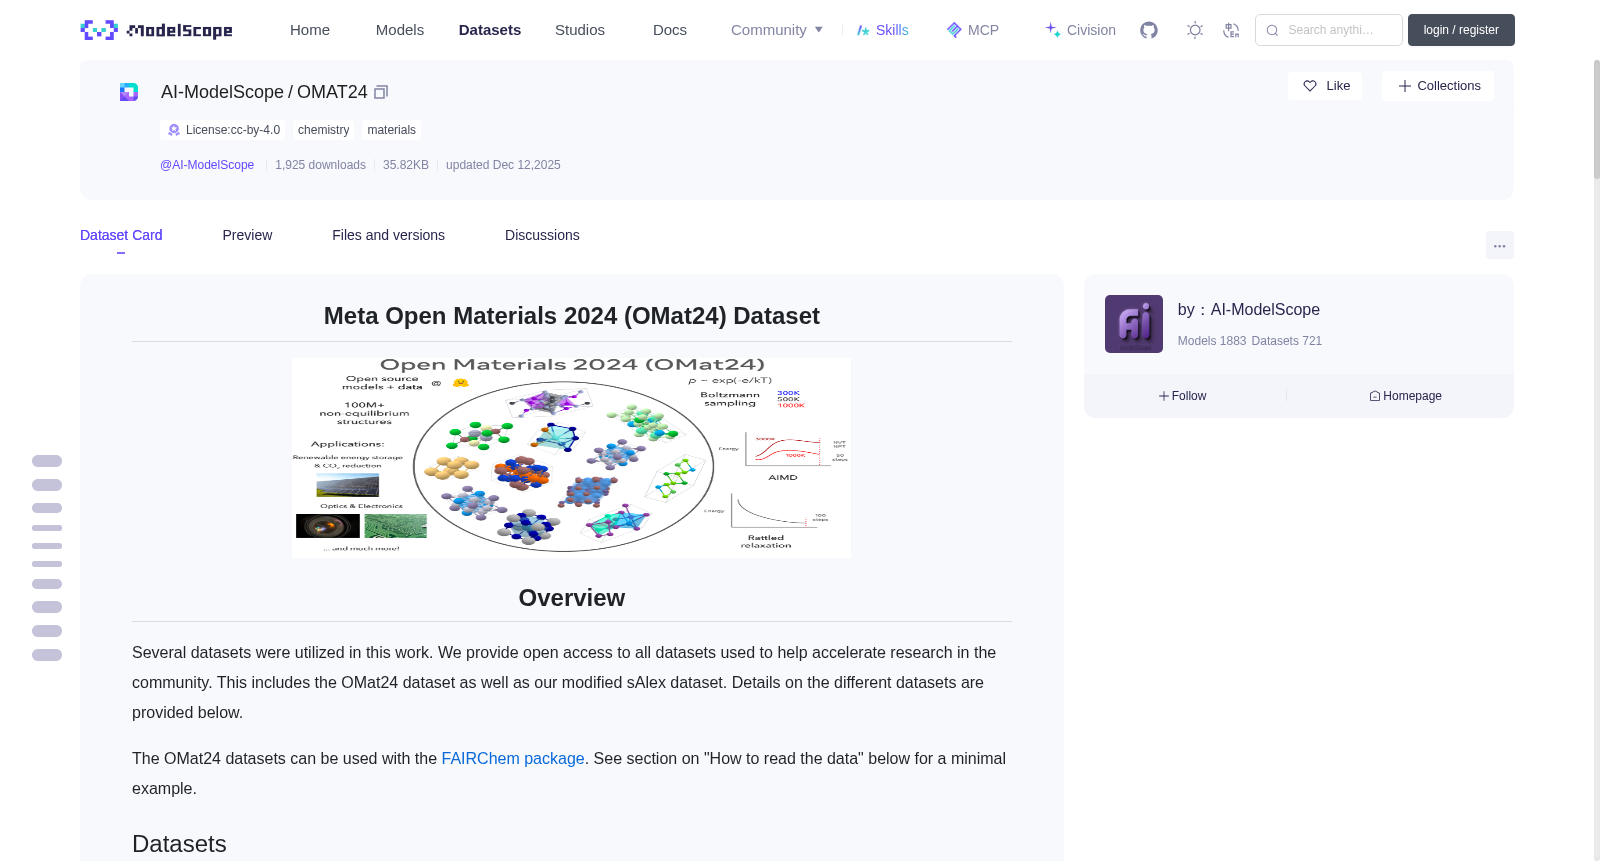
Task: Select the materials tag
Action: (391, 130)
